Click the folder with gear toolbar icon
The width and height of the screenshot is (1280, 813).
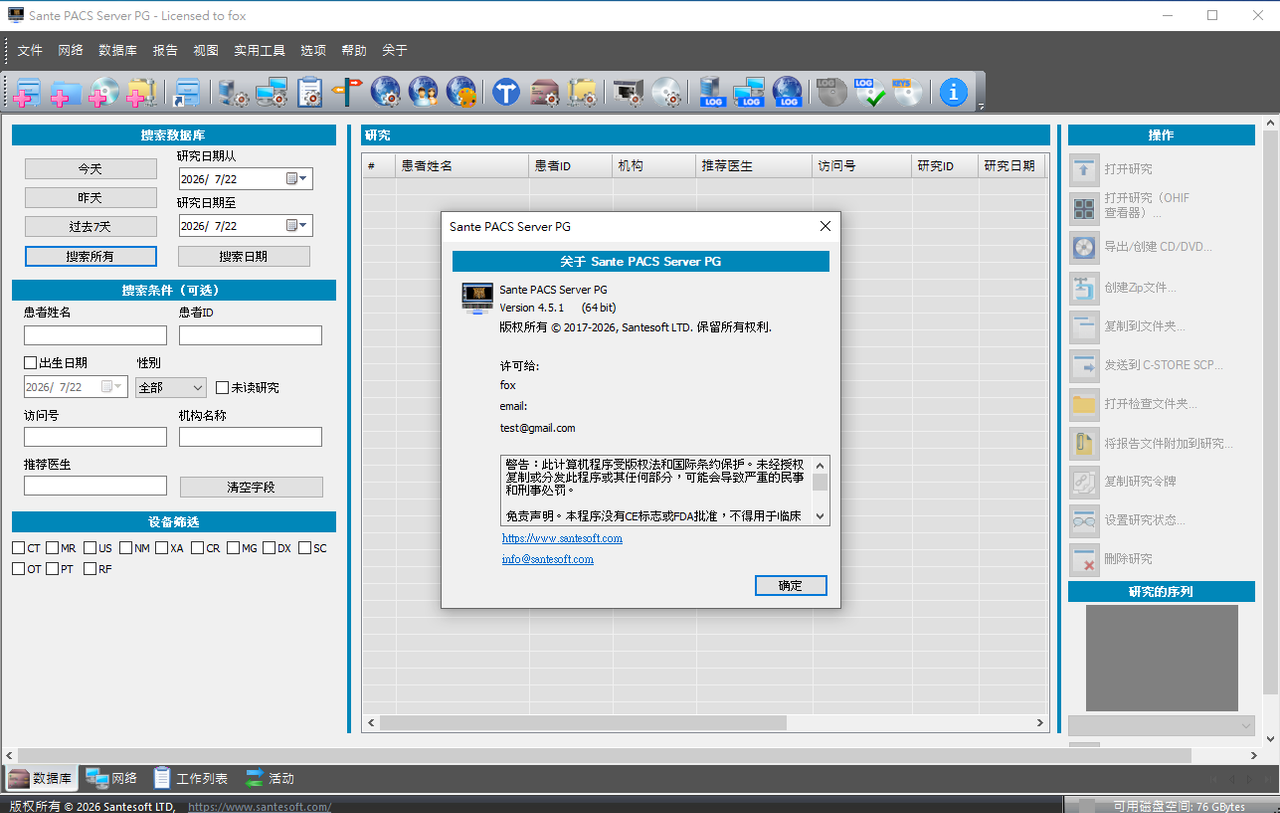(582, 92)
